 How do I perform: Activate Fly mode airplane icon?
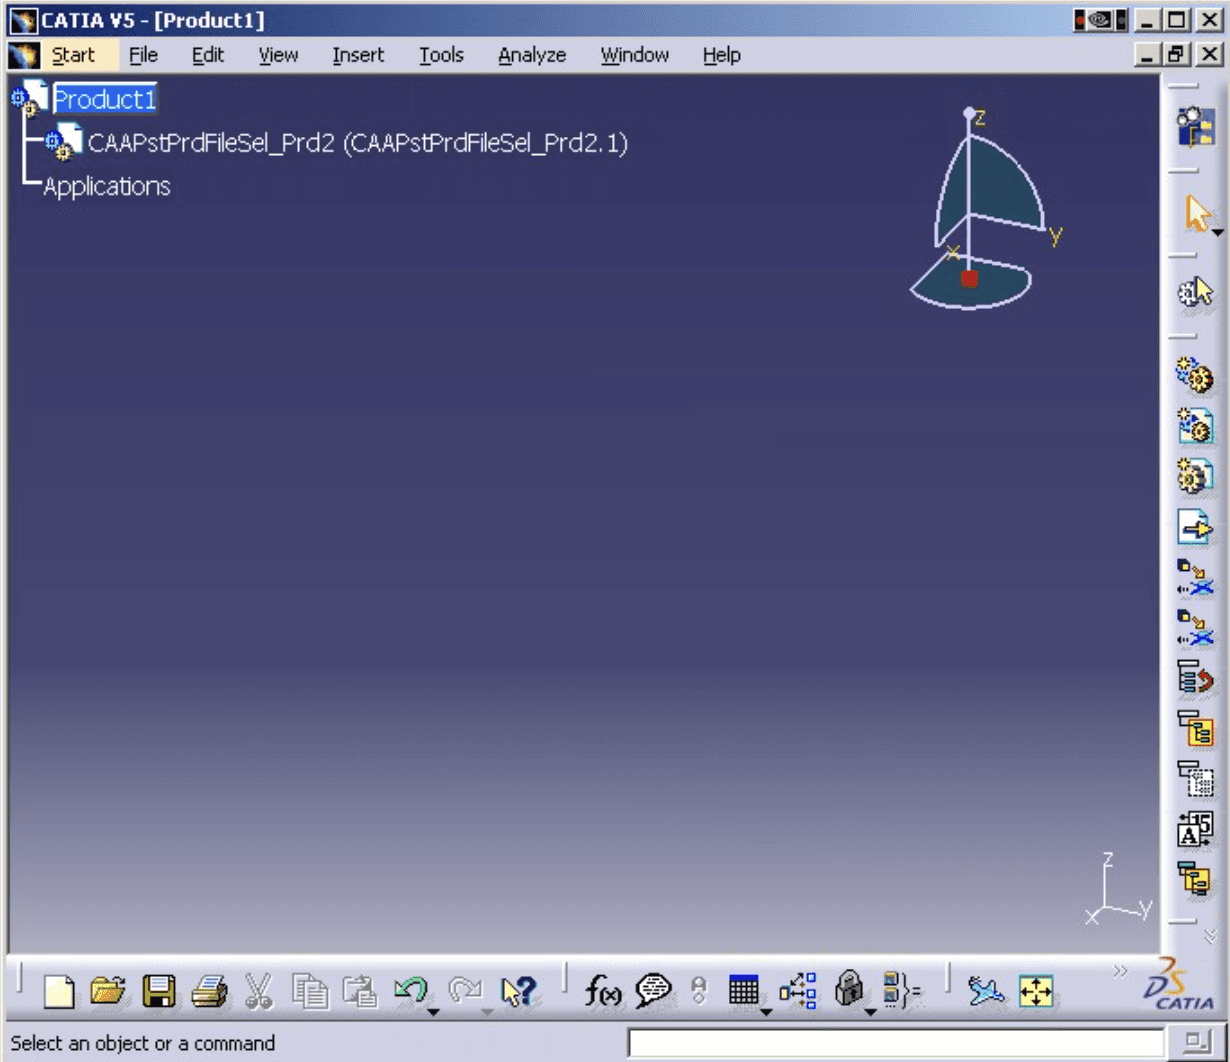[x=986, y=991]
